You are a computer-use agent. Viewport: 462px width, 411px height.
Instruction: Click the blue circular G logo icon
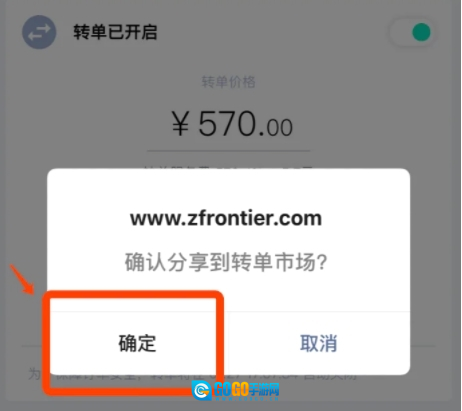click(x=202, y=390)
